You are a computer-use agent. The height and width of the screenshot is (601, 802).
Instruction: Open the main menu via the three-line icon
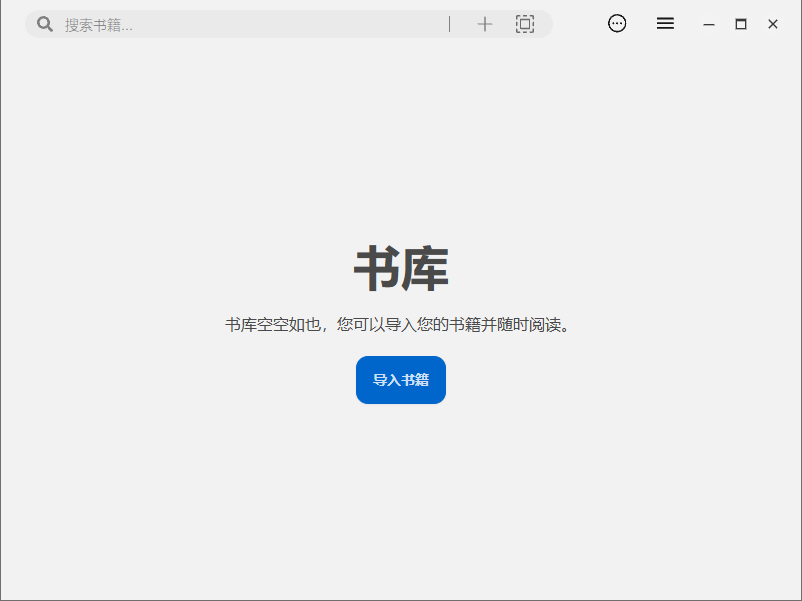[665, 23]
